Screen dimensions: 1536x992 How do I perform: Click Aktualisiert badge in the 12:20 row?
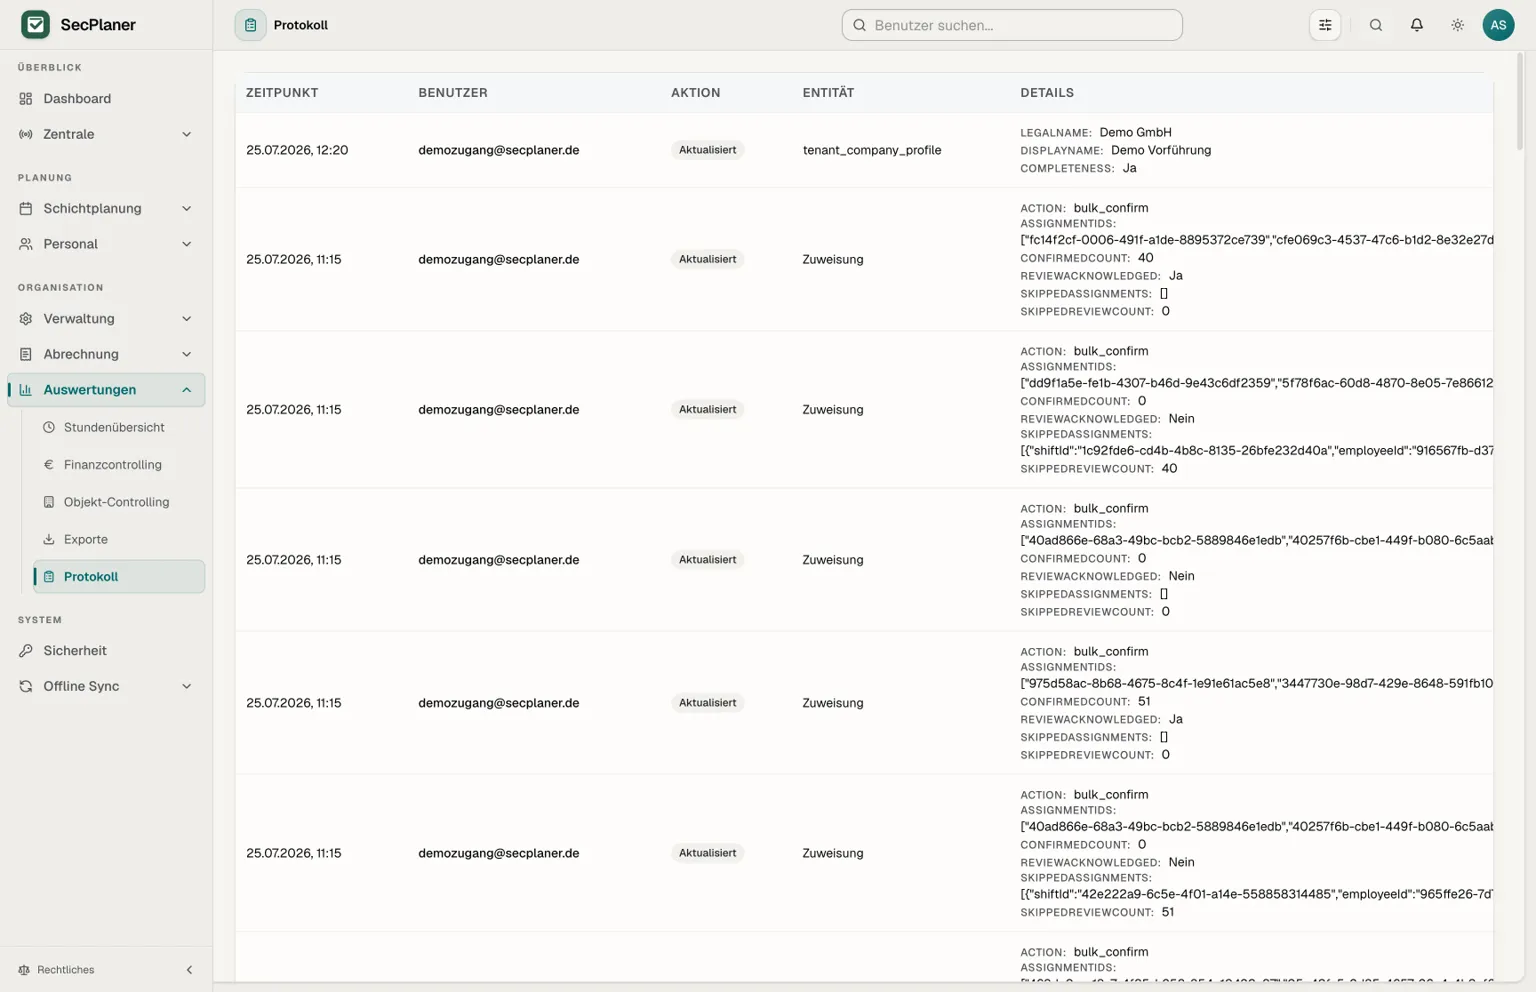(708, 150)
